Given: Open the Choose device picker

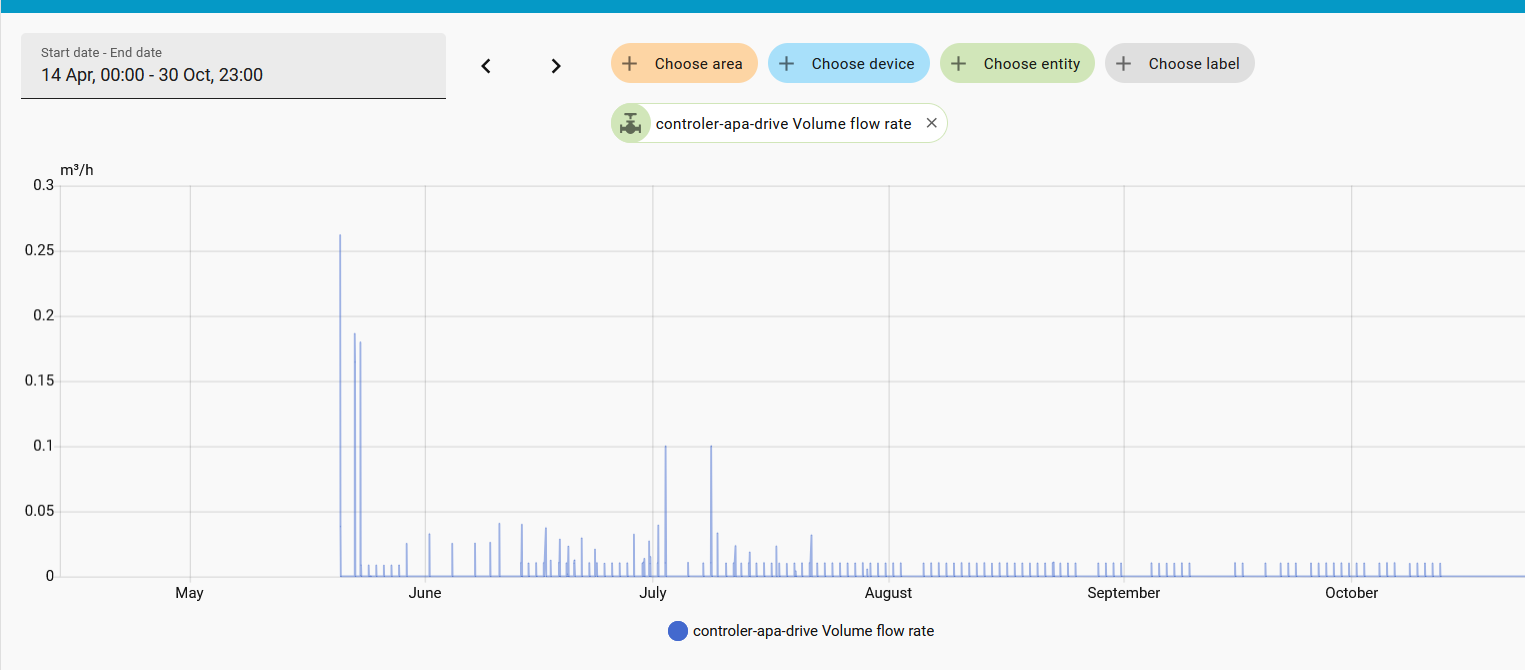Looking at the screenshot, I should pos(862,64).
